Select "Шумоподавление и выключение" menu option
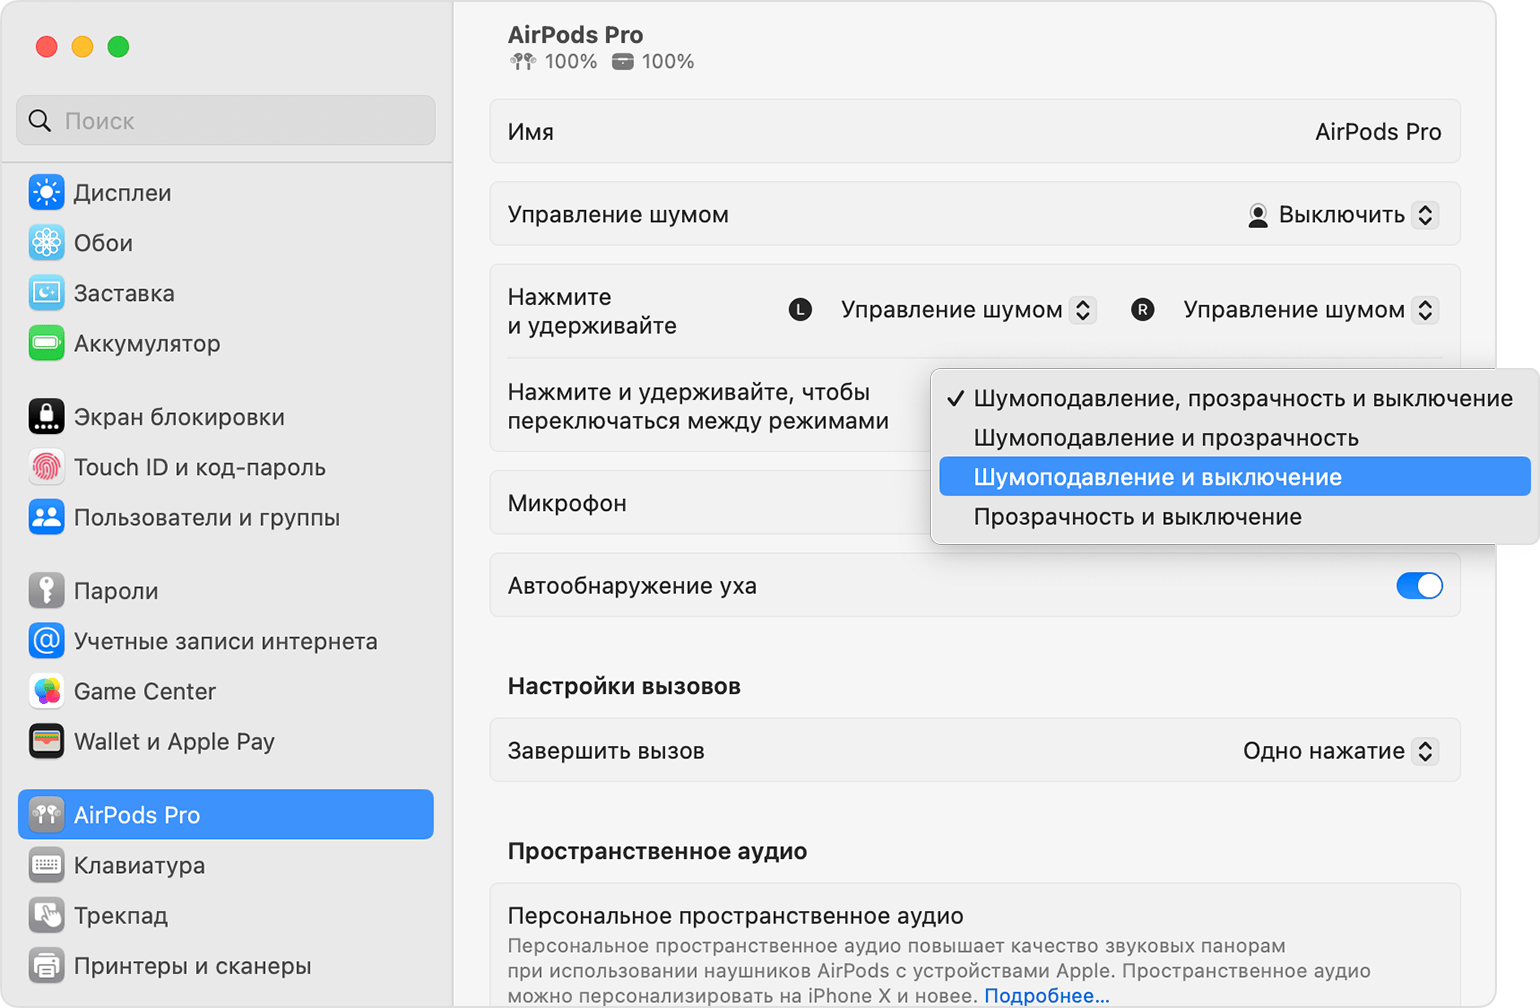The image size is (1540, 1008). point(1157,477)
